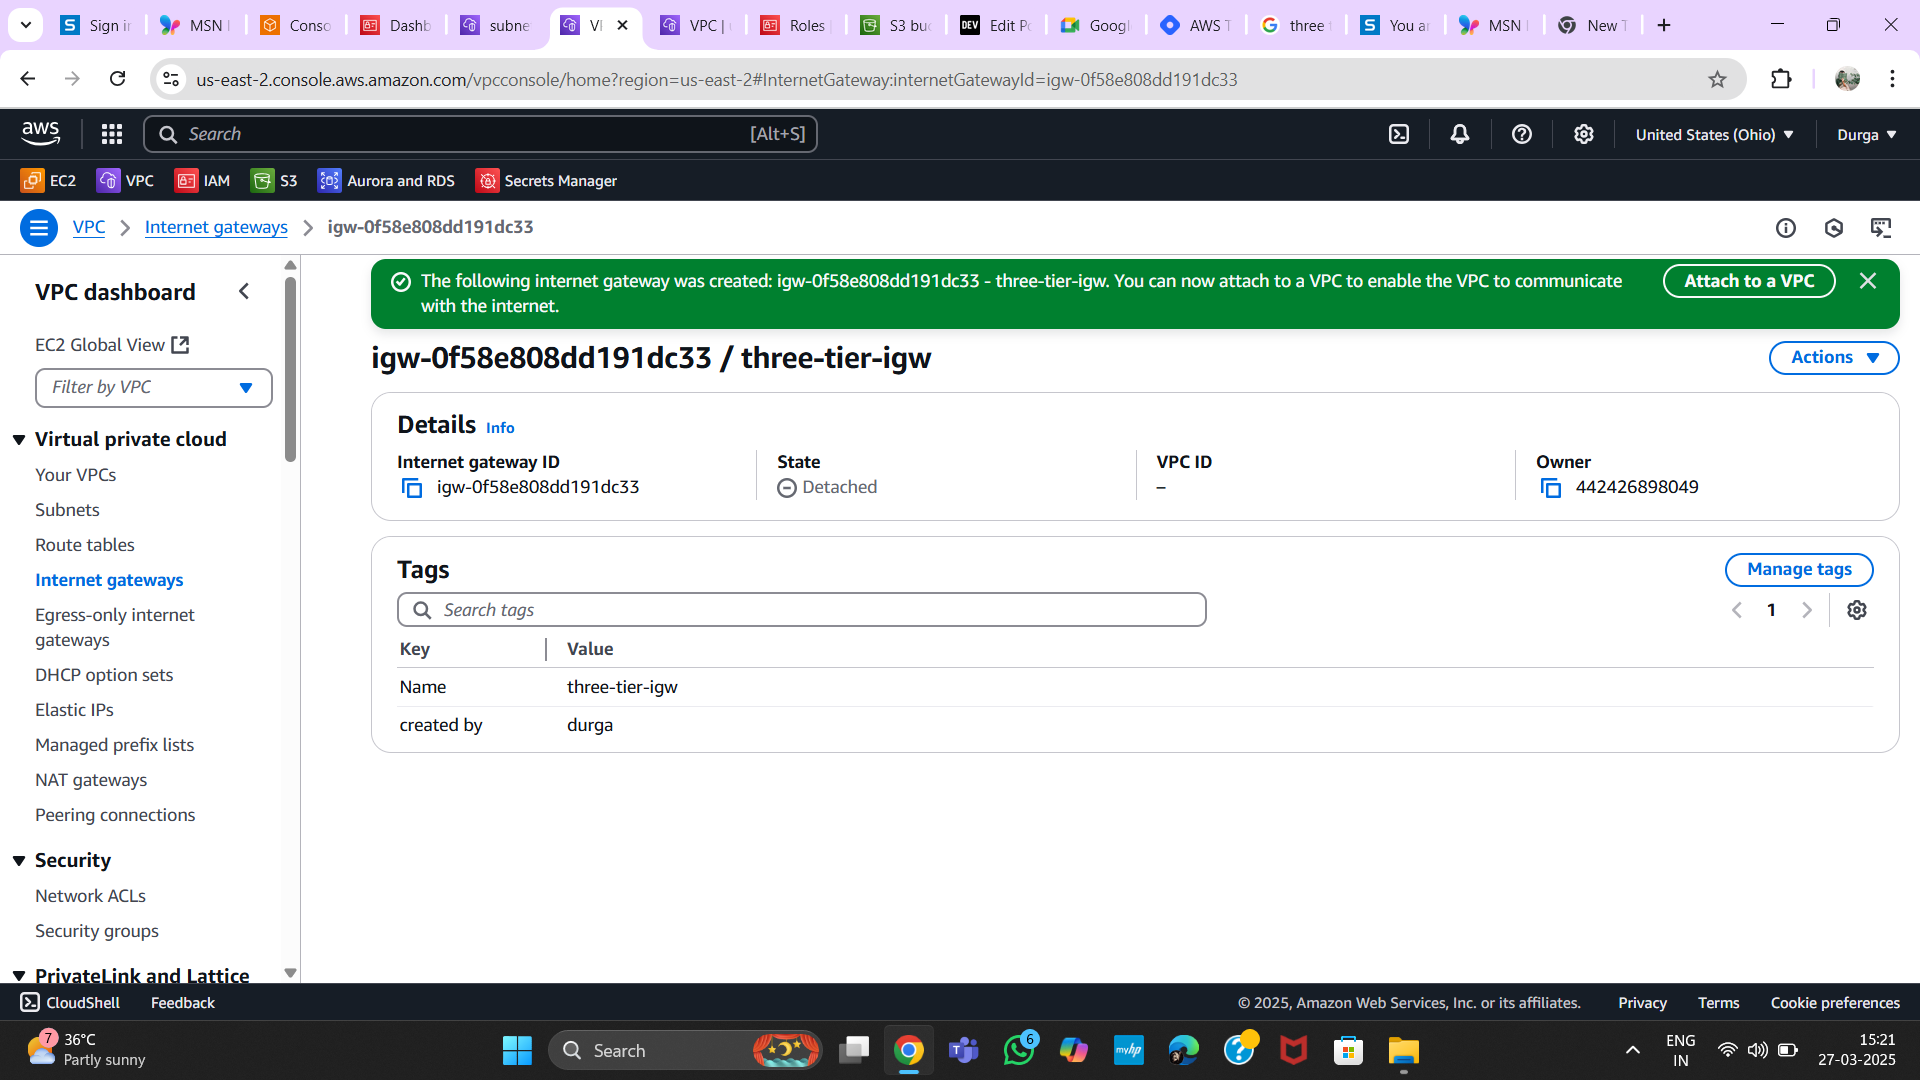The image size is (1920, 1080).
Task: Click the Manage tags button
Action: [1799, 570]
